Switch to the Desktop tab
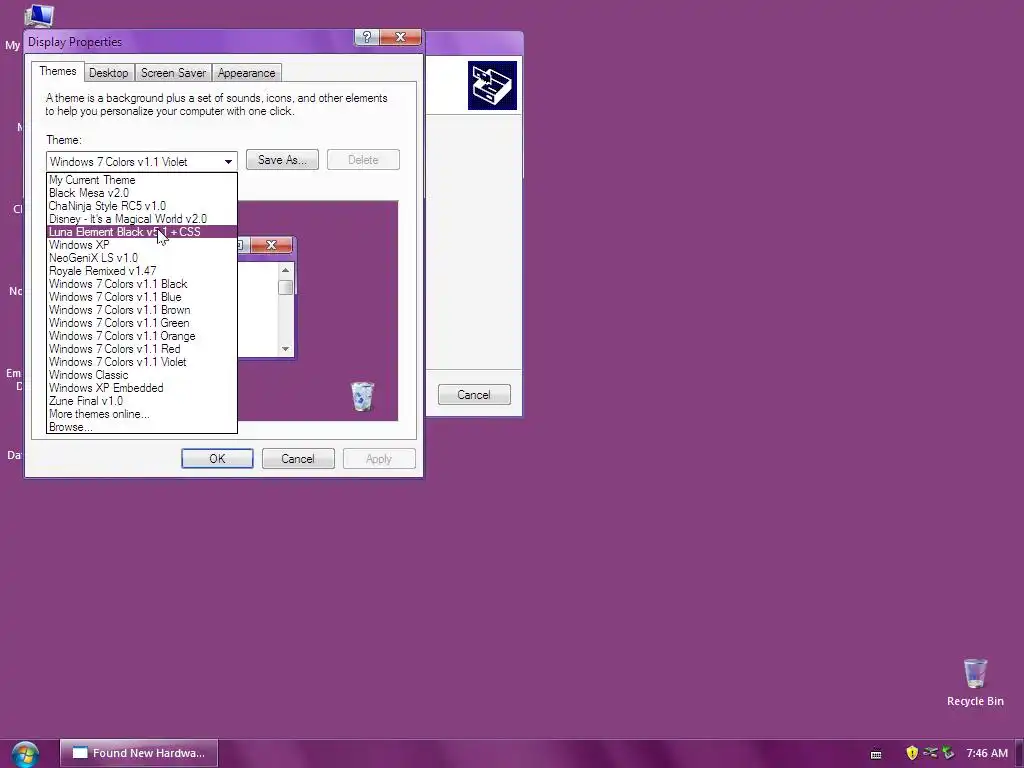Viewport: 1024px width, 768px height. click(108, 72)
